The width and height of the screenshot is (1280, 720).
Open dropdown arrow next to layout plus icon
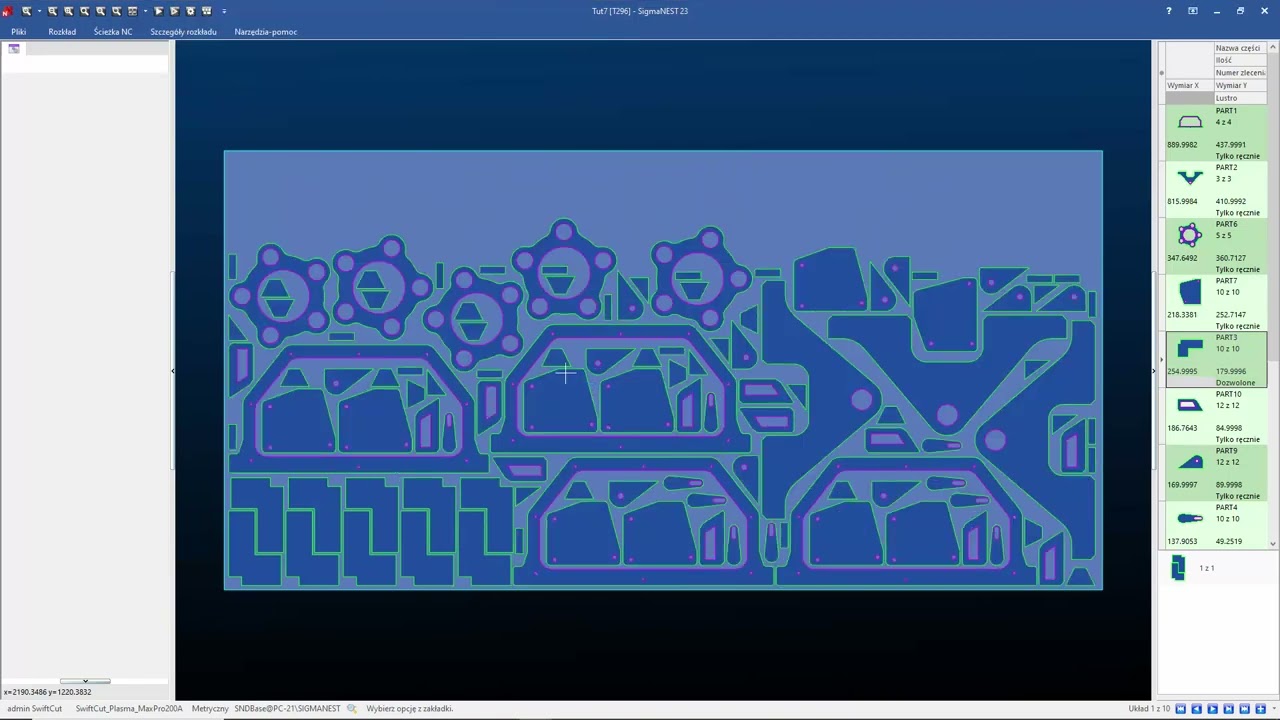tap(1274, 708)
